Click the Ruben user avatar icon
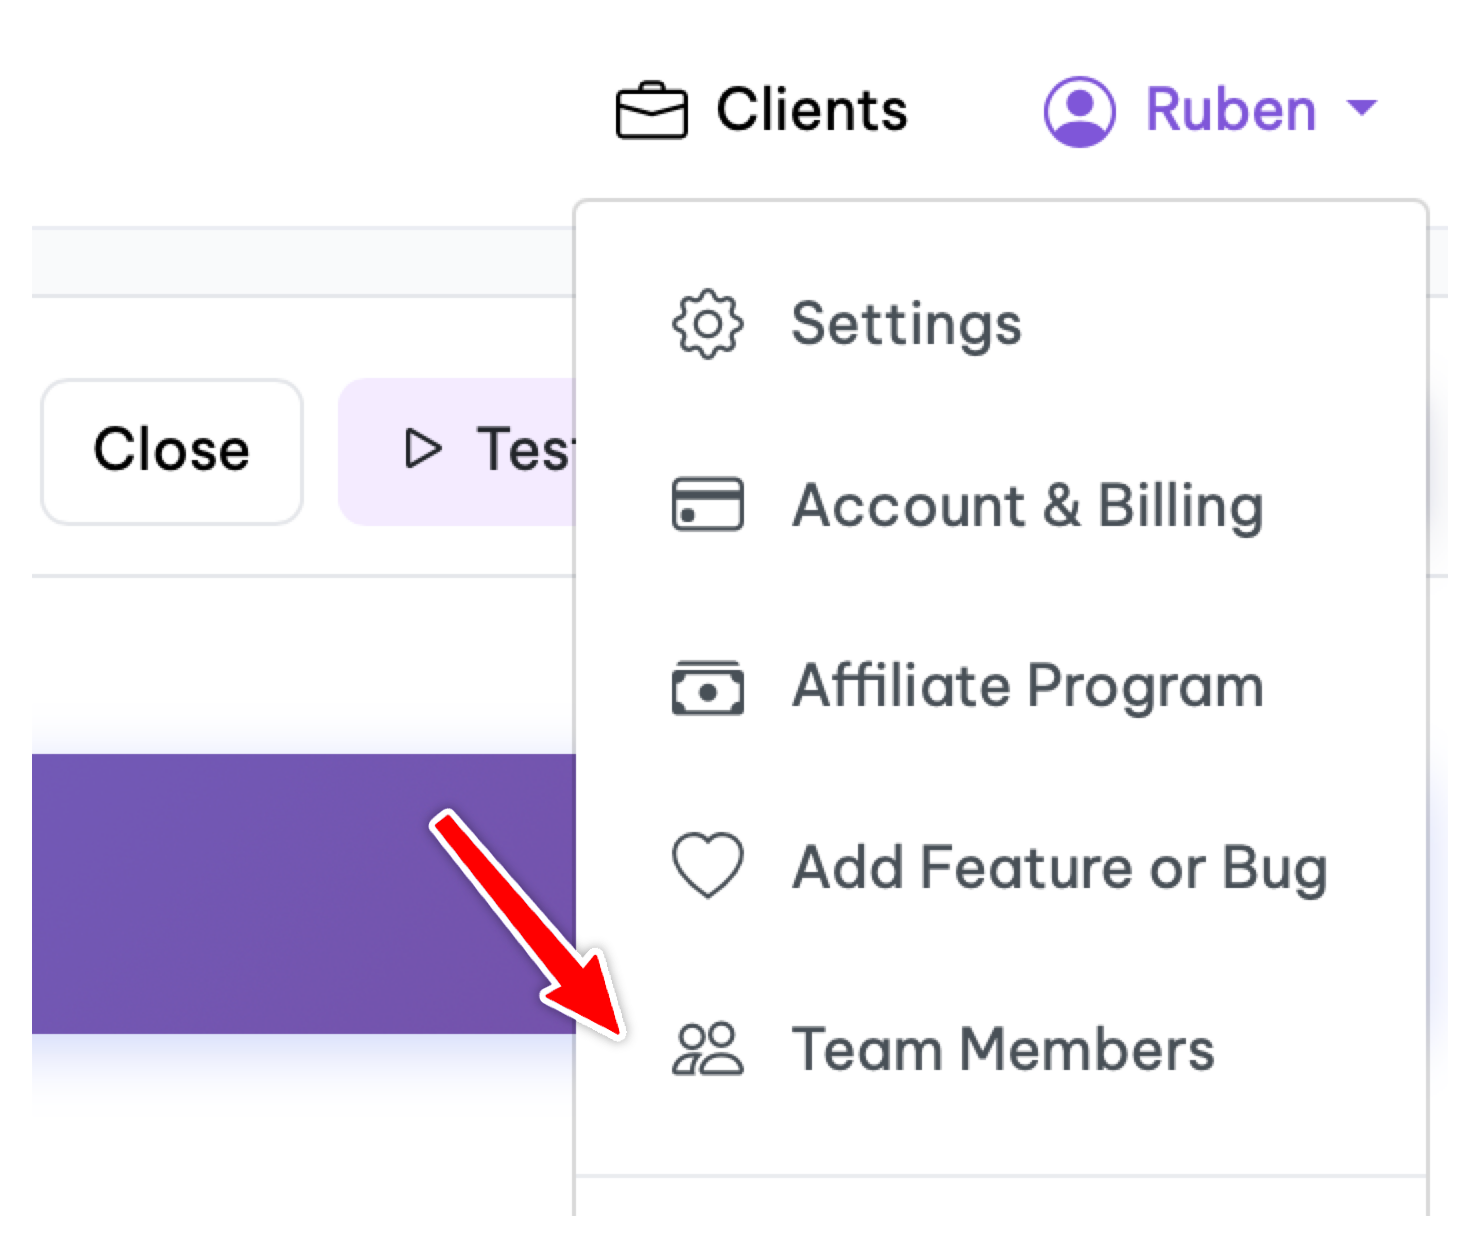The height and width of the screenshot is (1248, 1480). point(1079,111)
